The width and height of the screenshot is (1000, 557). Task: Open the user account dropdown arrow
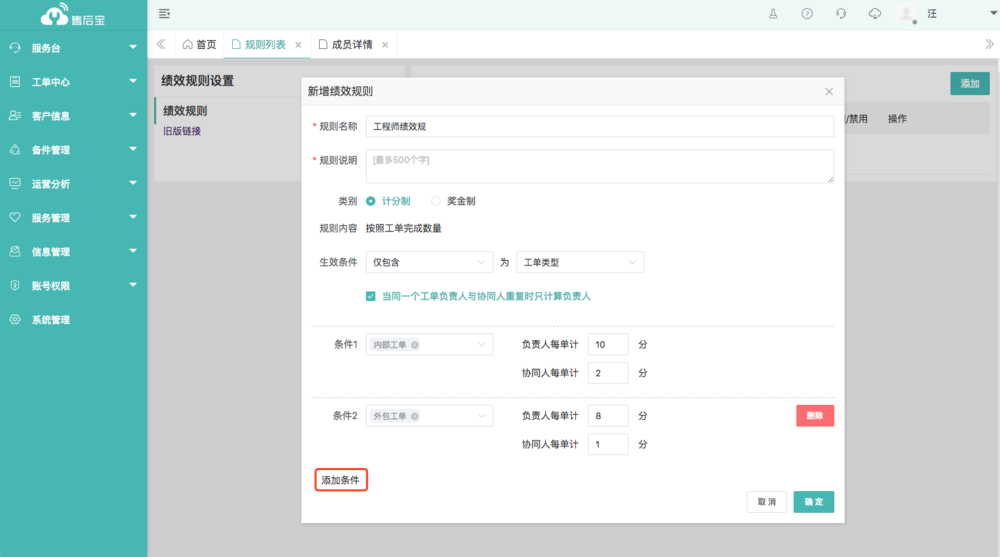pyautogui.click(x=993, y=13)
